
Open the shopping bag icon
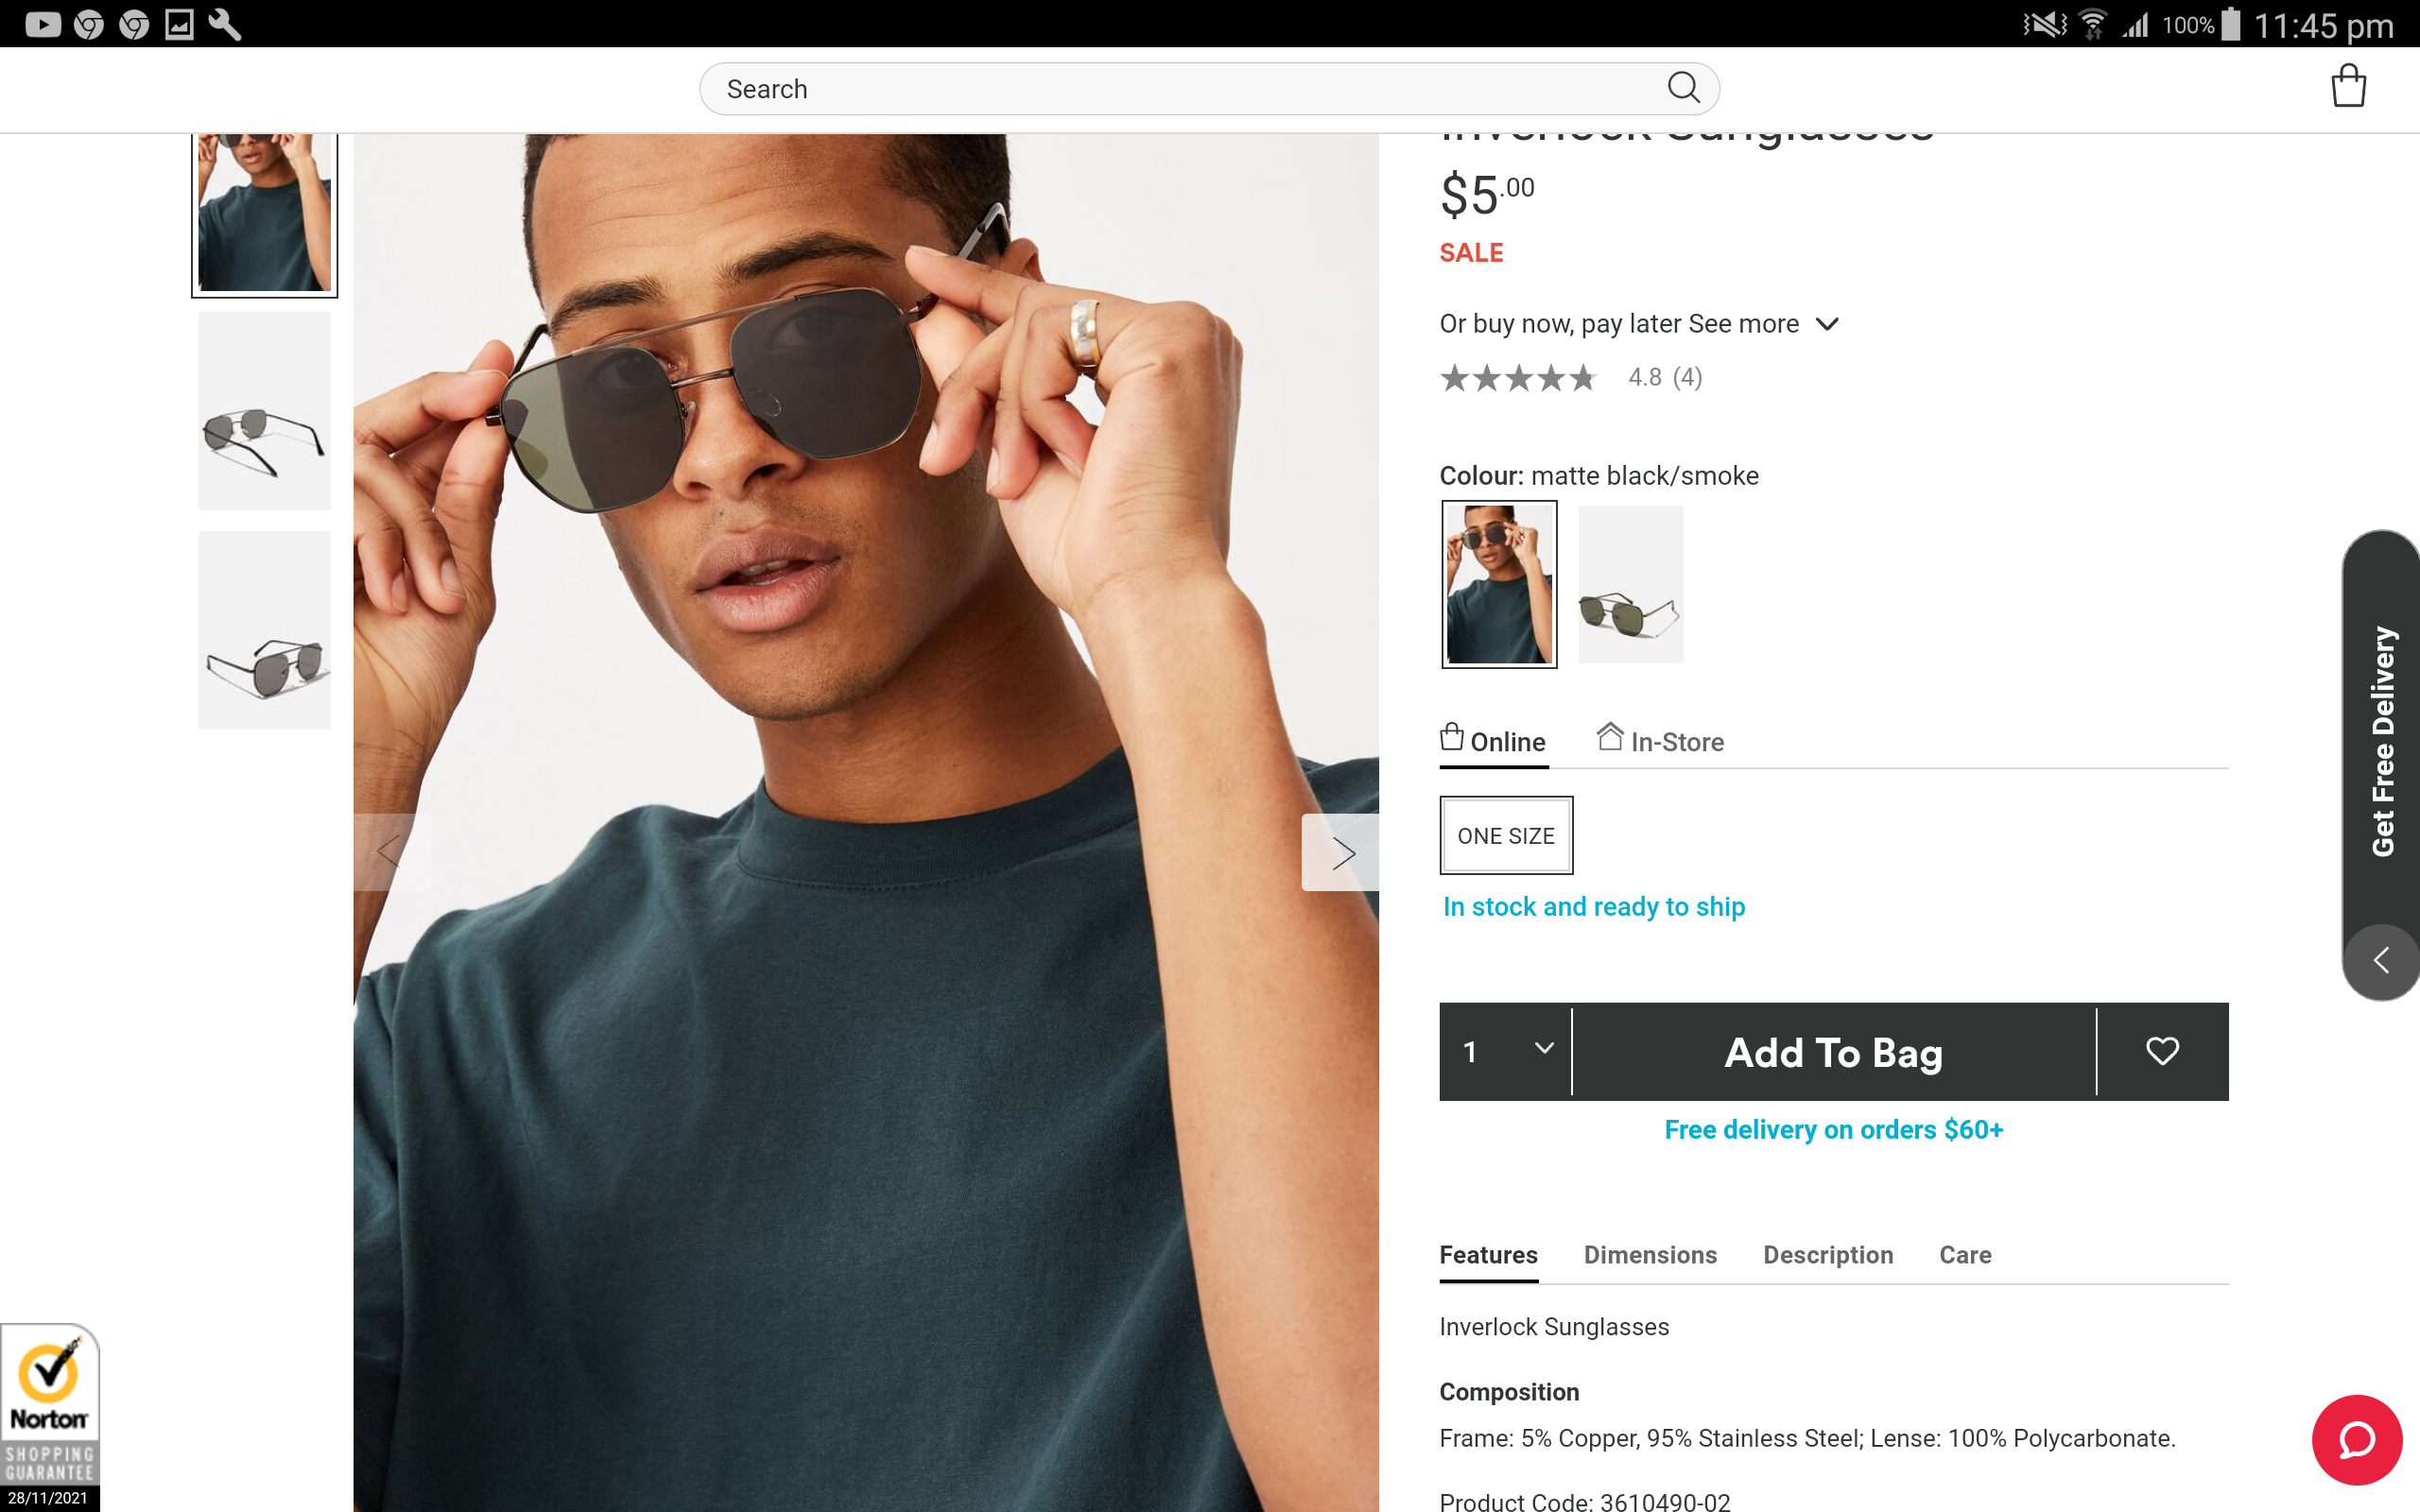[2347, 86]
